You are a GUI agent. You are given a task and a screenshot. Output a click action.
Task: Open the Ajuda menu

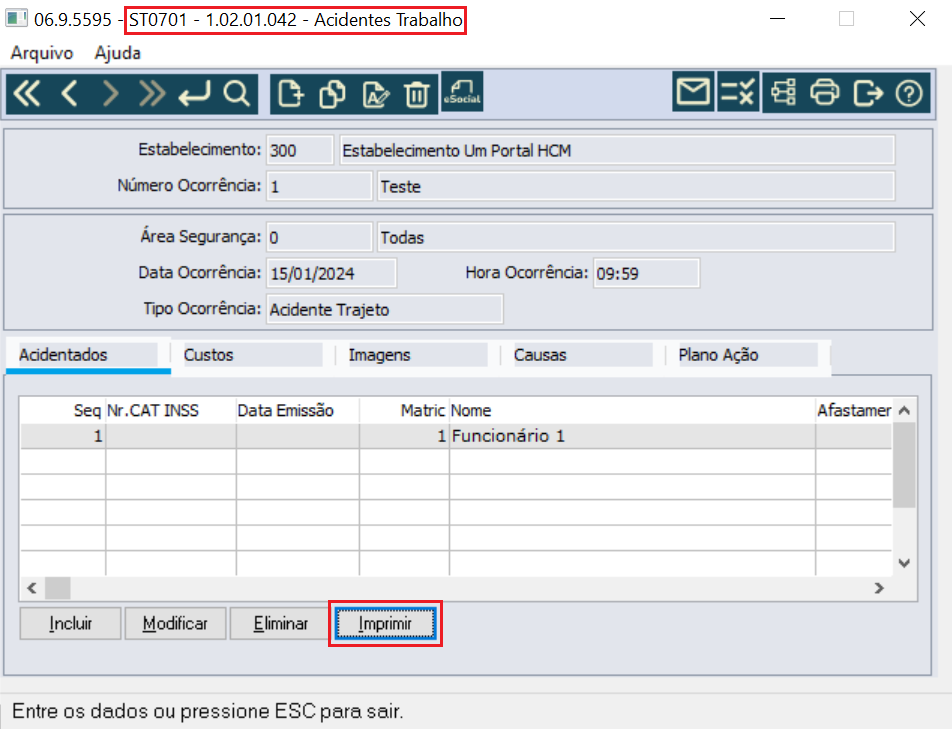(118, 53)
